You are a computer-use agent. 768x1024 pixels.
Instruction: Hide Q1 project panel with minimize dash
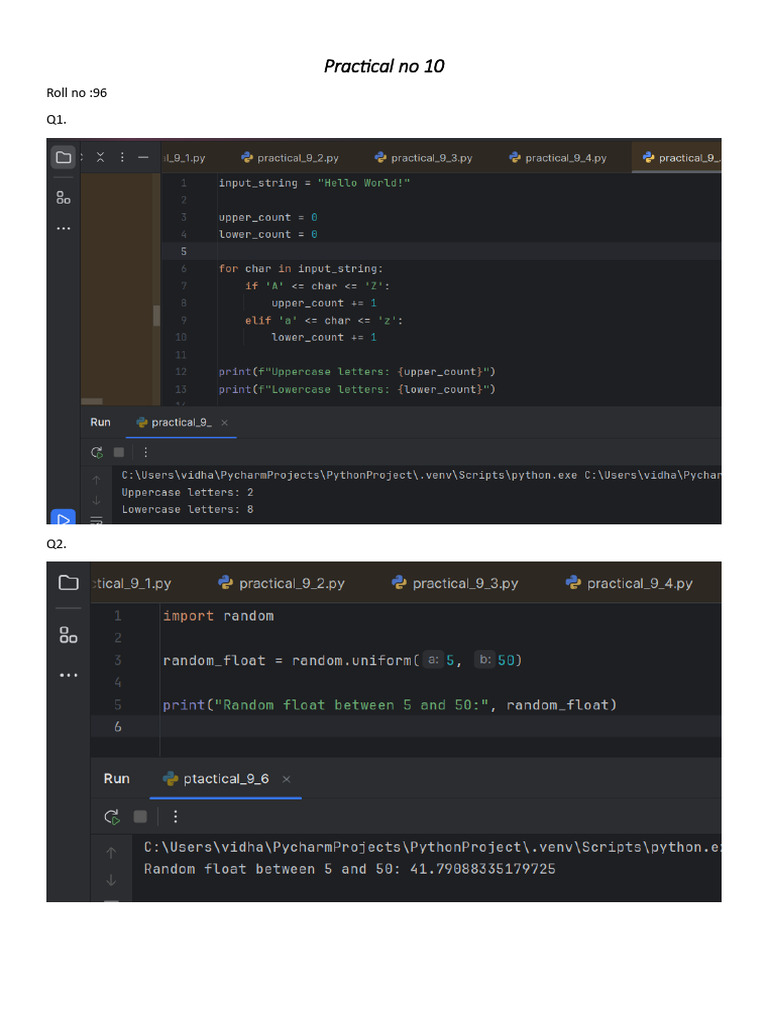tap(144, 157)
